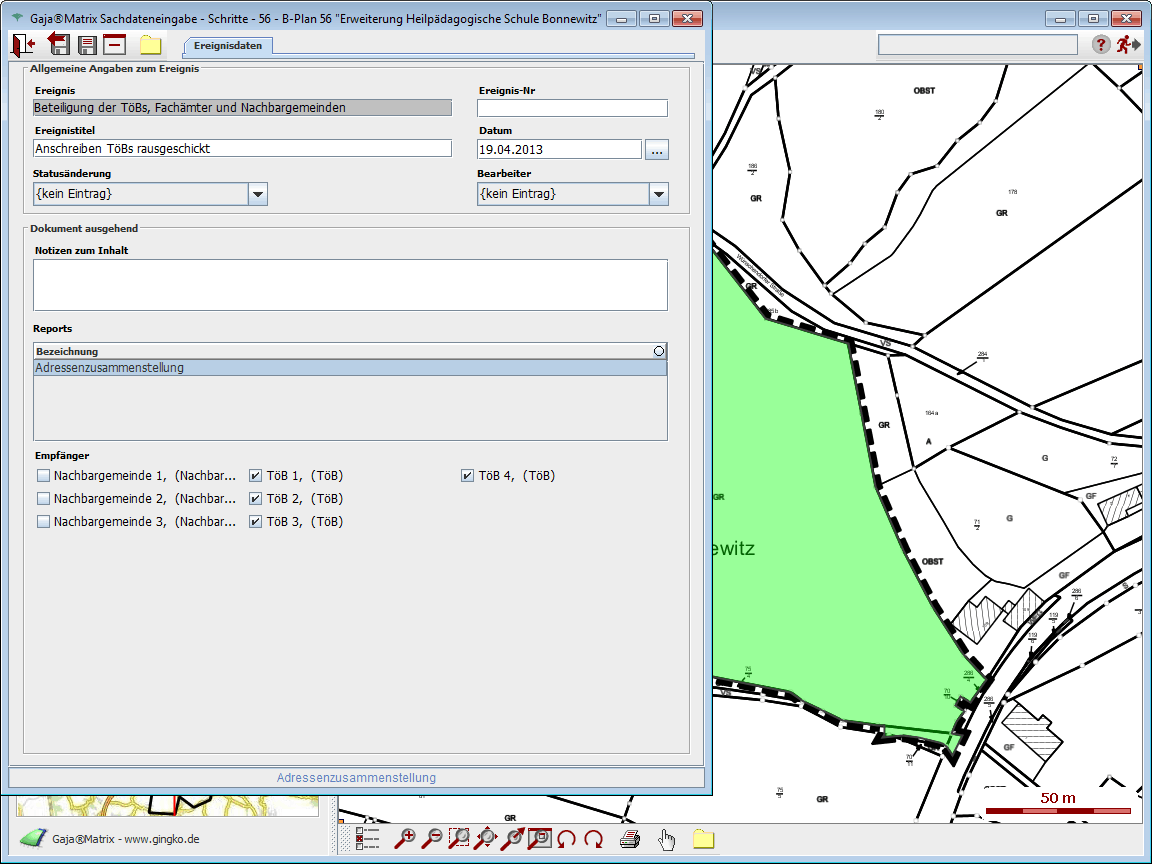Click the printer icon in map toolbar

pos(629,839)
